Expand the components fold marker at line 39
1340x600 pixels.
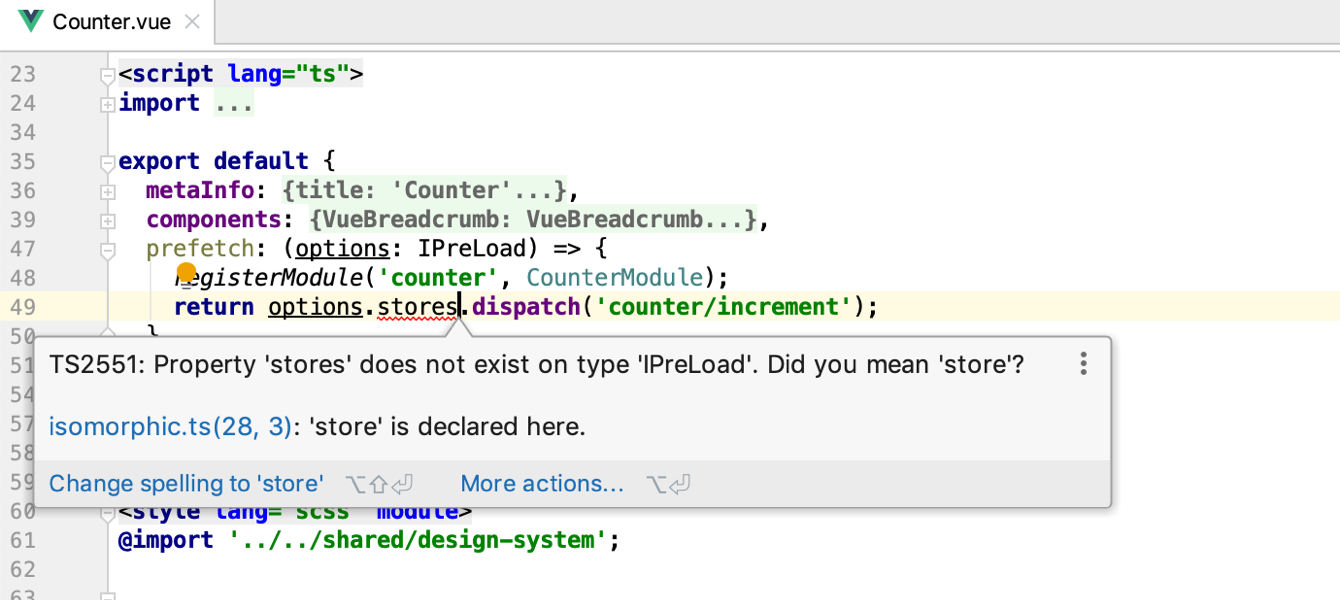108,220
